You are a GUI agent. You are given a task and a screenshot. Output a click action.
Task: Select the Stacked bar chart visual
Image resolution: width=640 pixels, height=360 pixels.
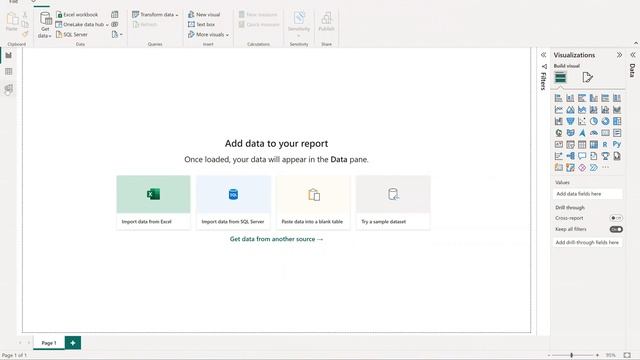coord(558,98)
